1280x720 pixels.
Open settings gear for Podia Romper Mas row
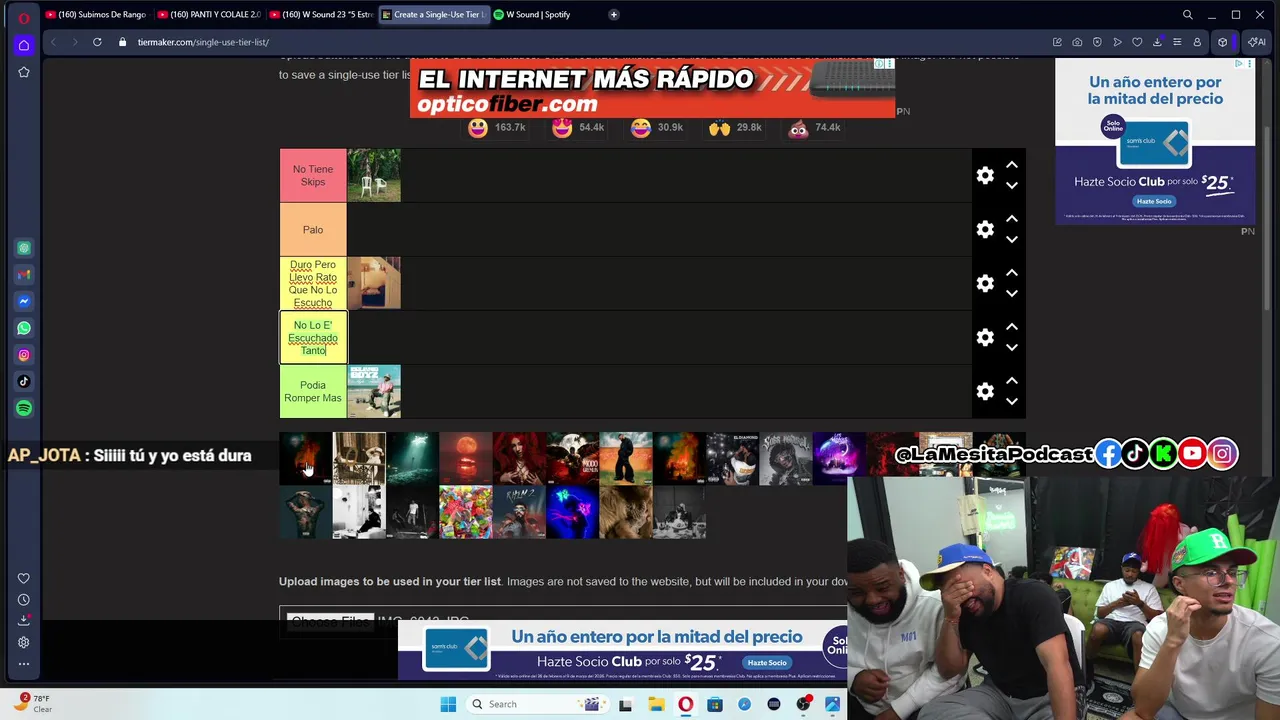[x=985, y=392]
